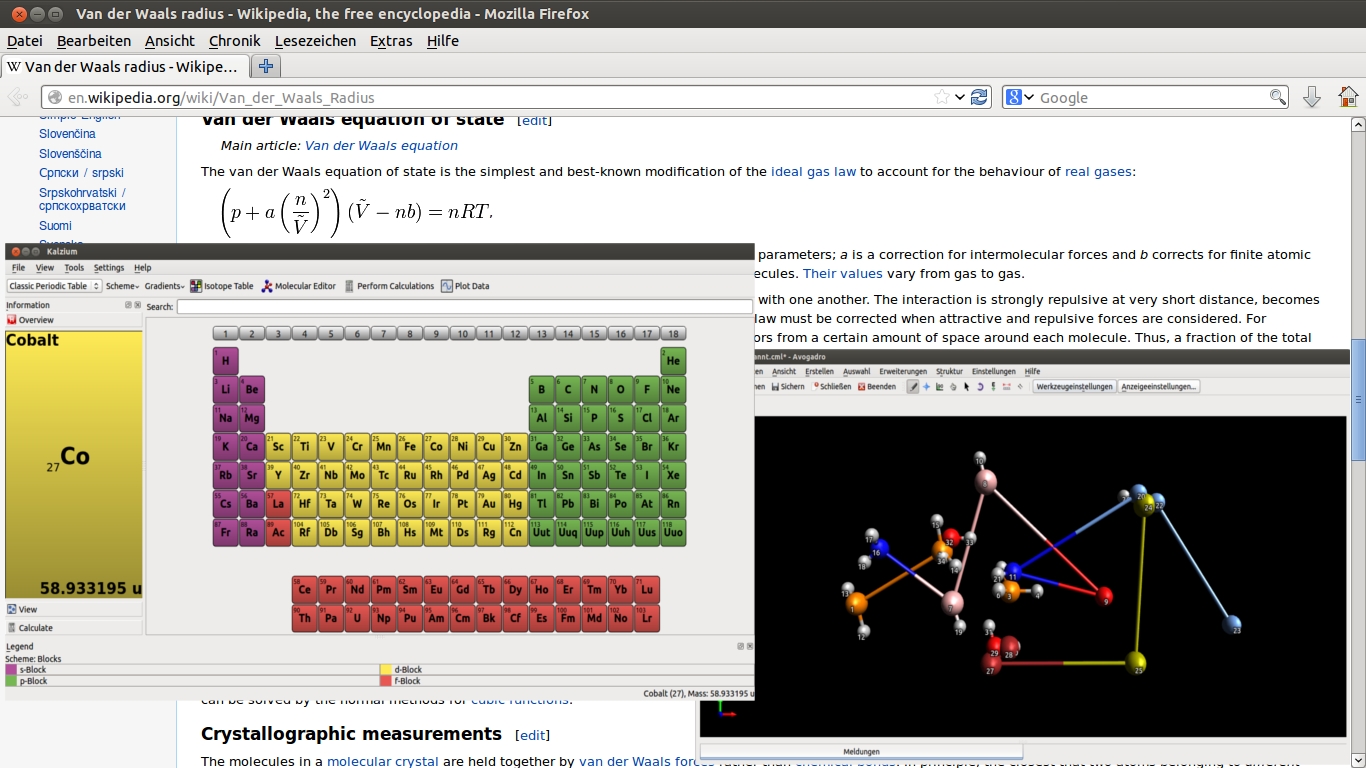Open the Overview section in Kalzium sidebar
The height and width of the screenshot is (768, 1366).
(74, 320)
